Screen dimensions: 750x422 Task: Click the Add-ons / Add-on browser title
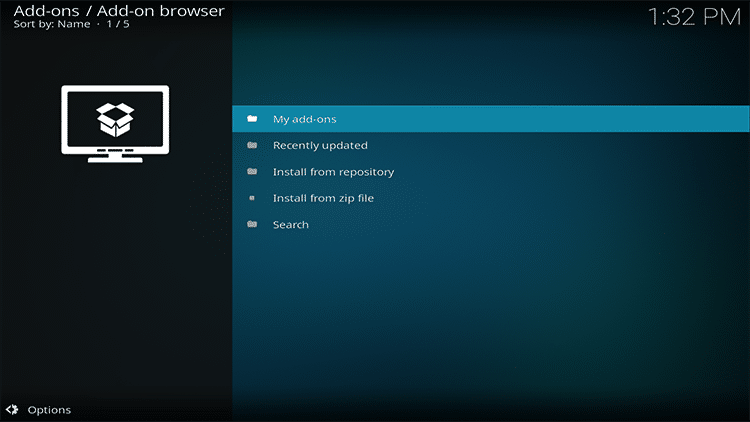[119, 11]
